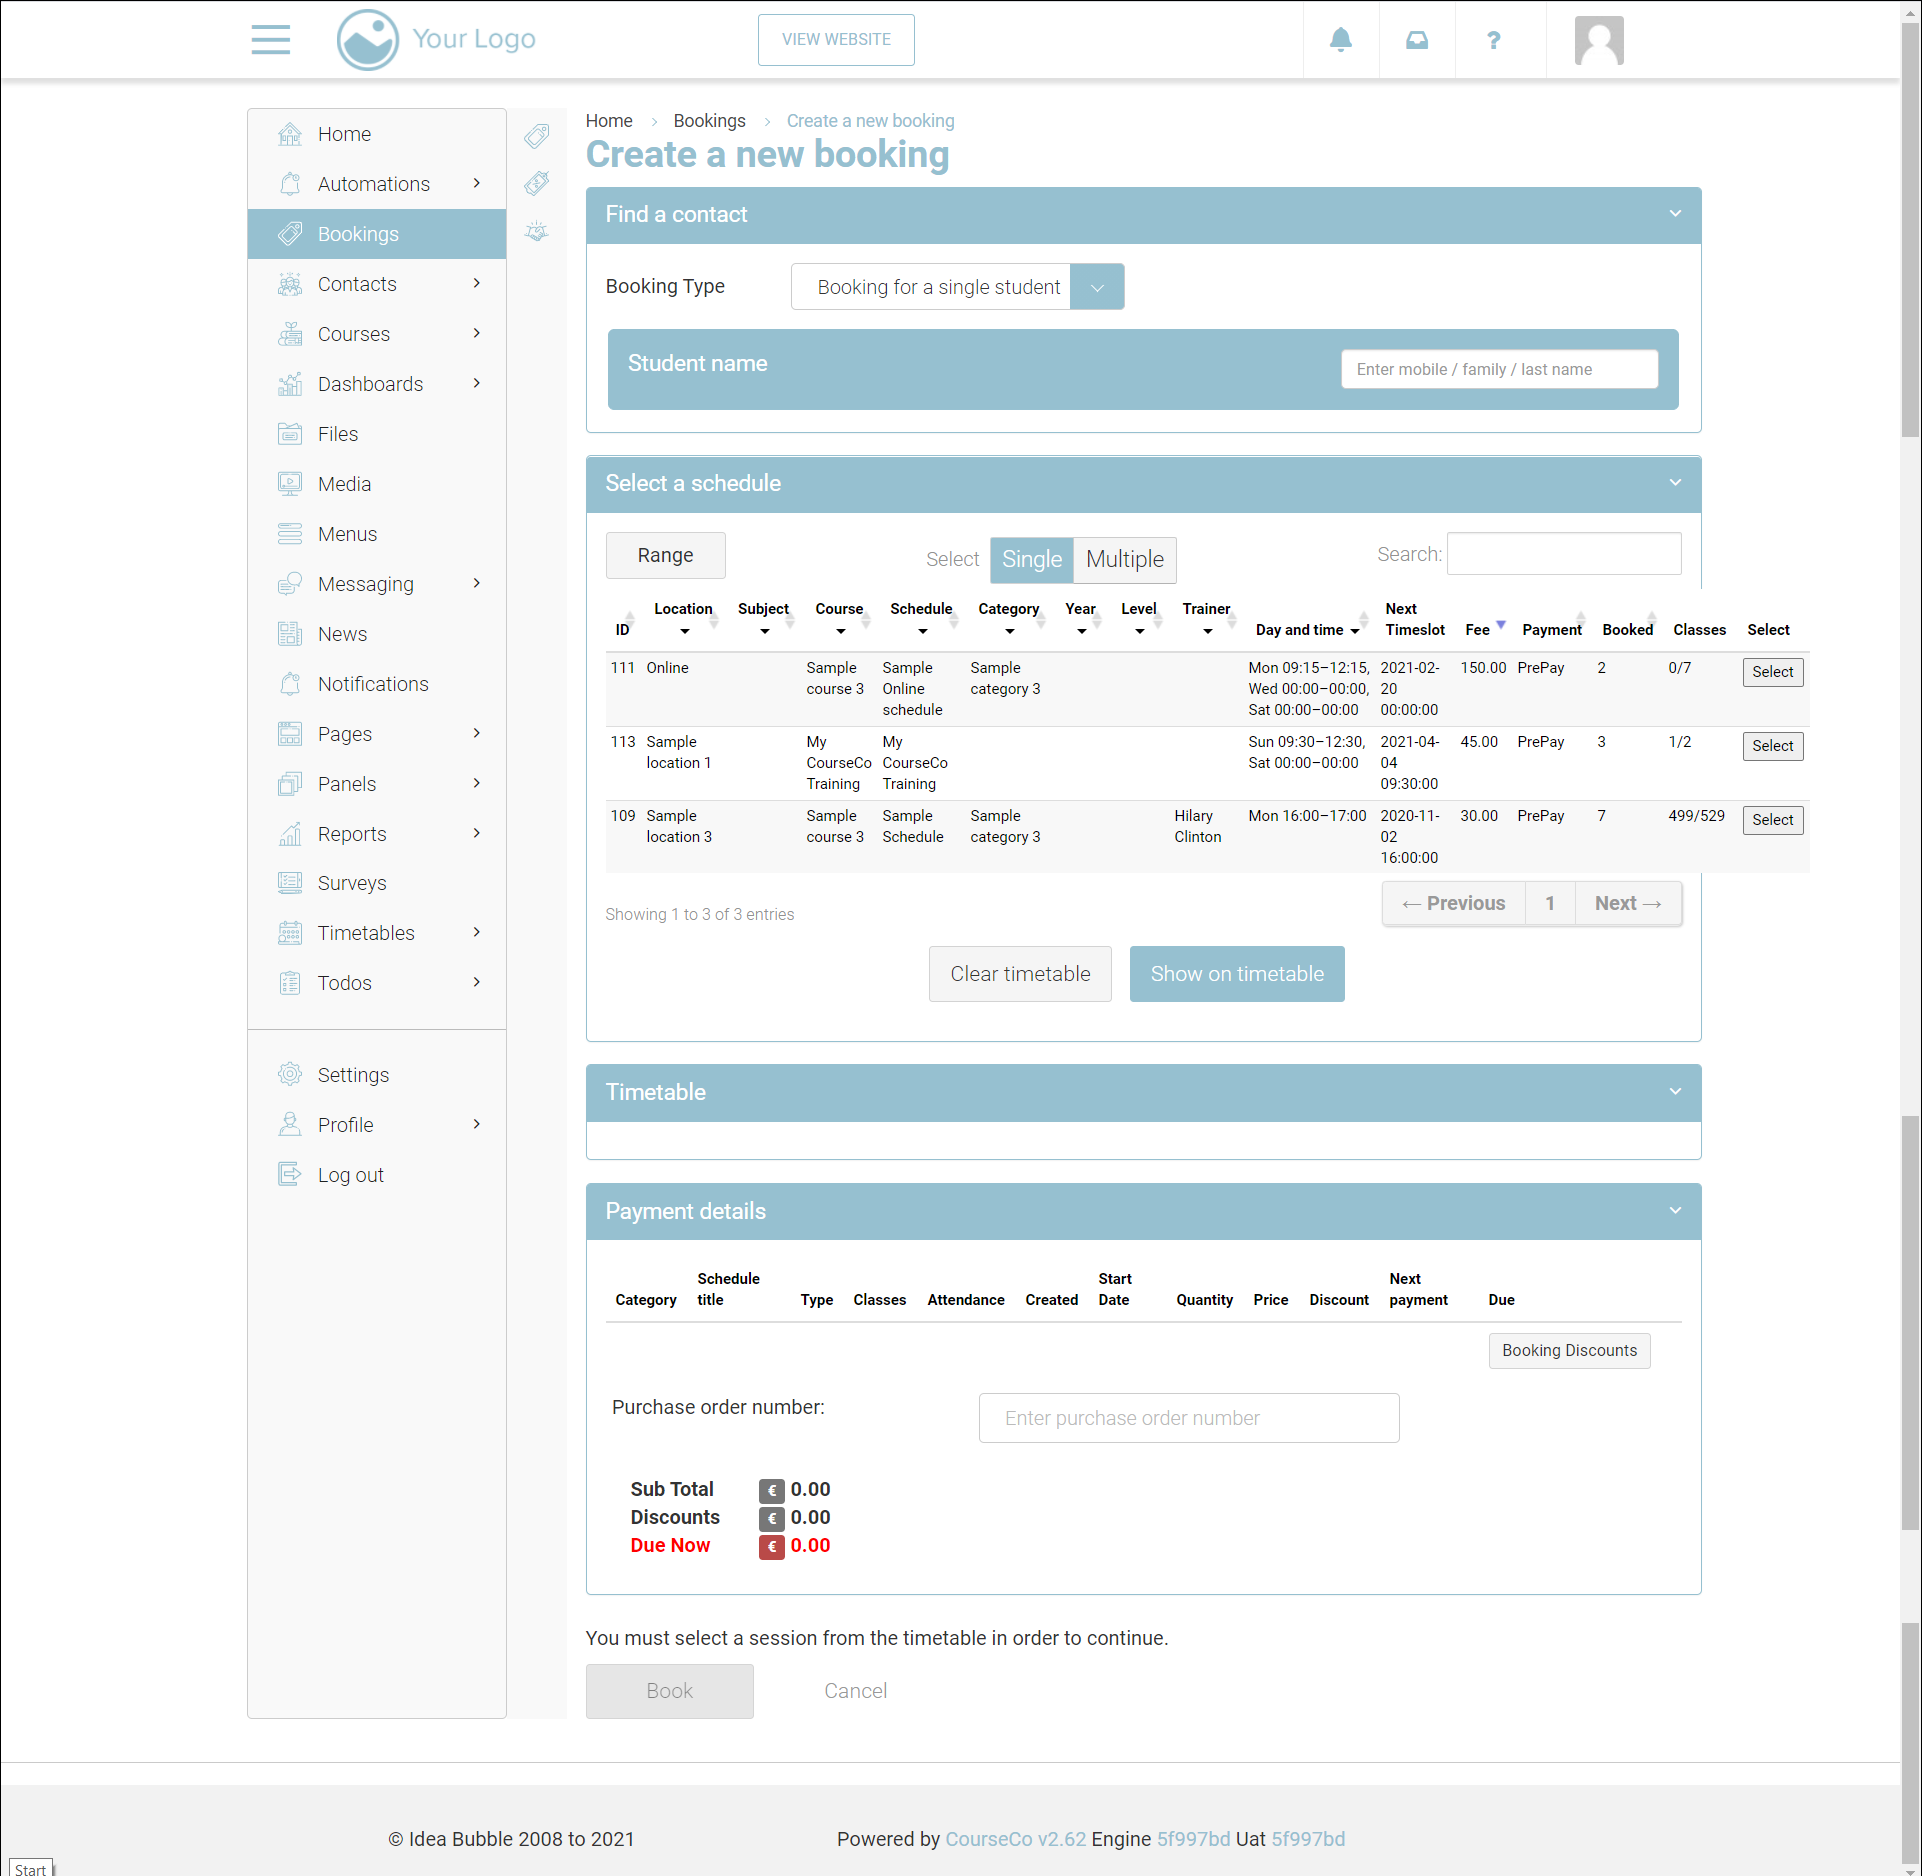
Task: Switch selection mode to Multiple
Action: pyautogui.click(x=1124, y=559)
